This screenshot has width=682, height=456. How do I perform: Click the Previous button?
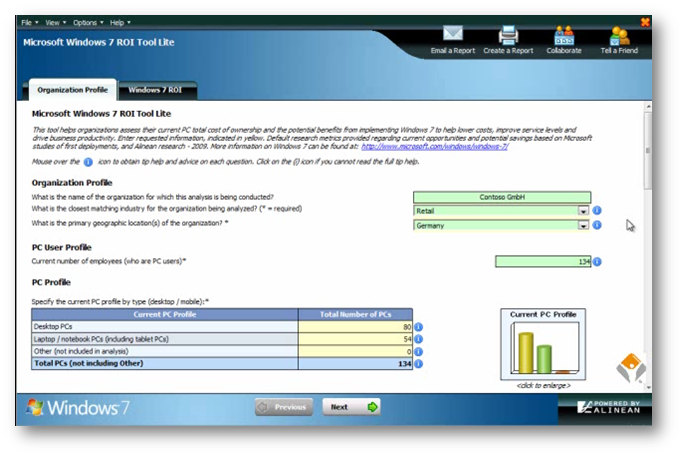tap(284, 407)
